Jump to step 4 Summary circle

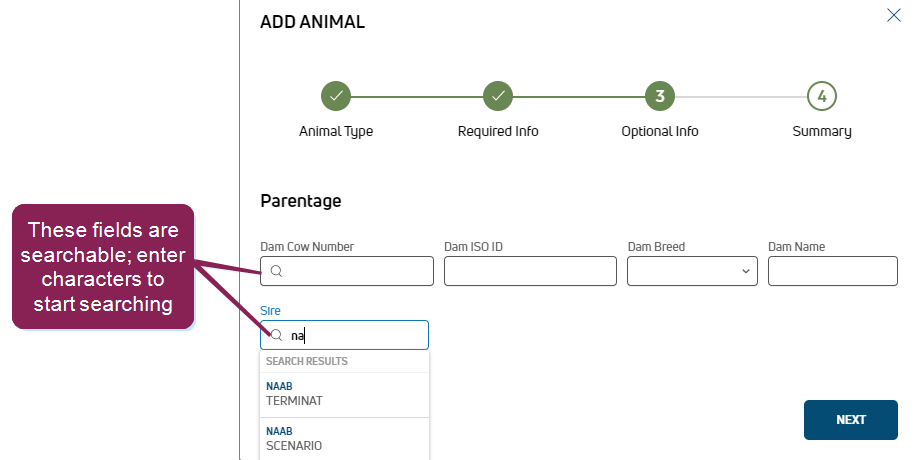coord(821,96)
